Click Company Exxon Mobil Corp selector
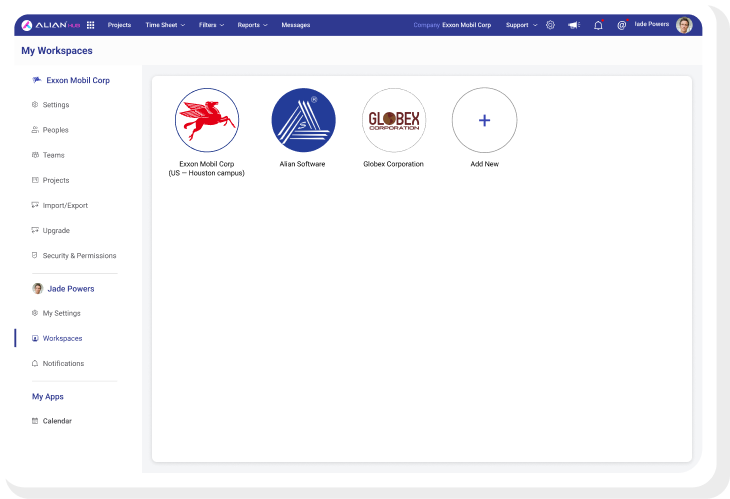Viewport: 730px width, 499px height. (x=452, y=25)
